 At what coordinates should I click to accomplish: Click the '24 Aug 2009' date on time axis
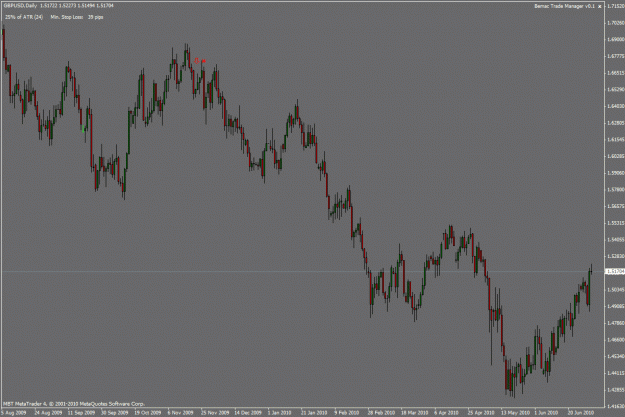coord(48,413)
